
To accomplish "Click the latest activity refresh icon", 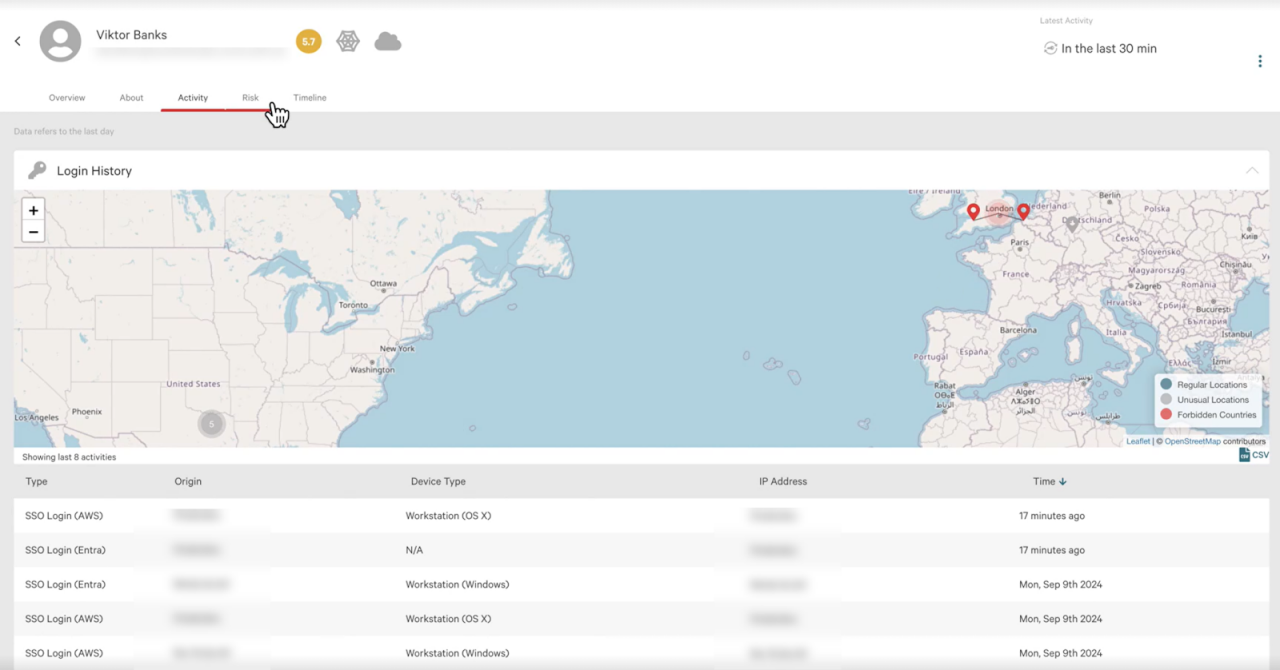I will click(x=1050, y=48).
